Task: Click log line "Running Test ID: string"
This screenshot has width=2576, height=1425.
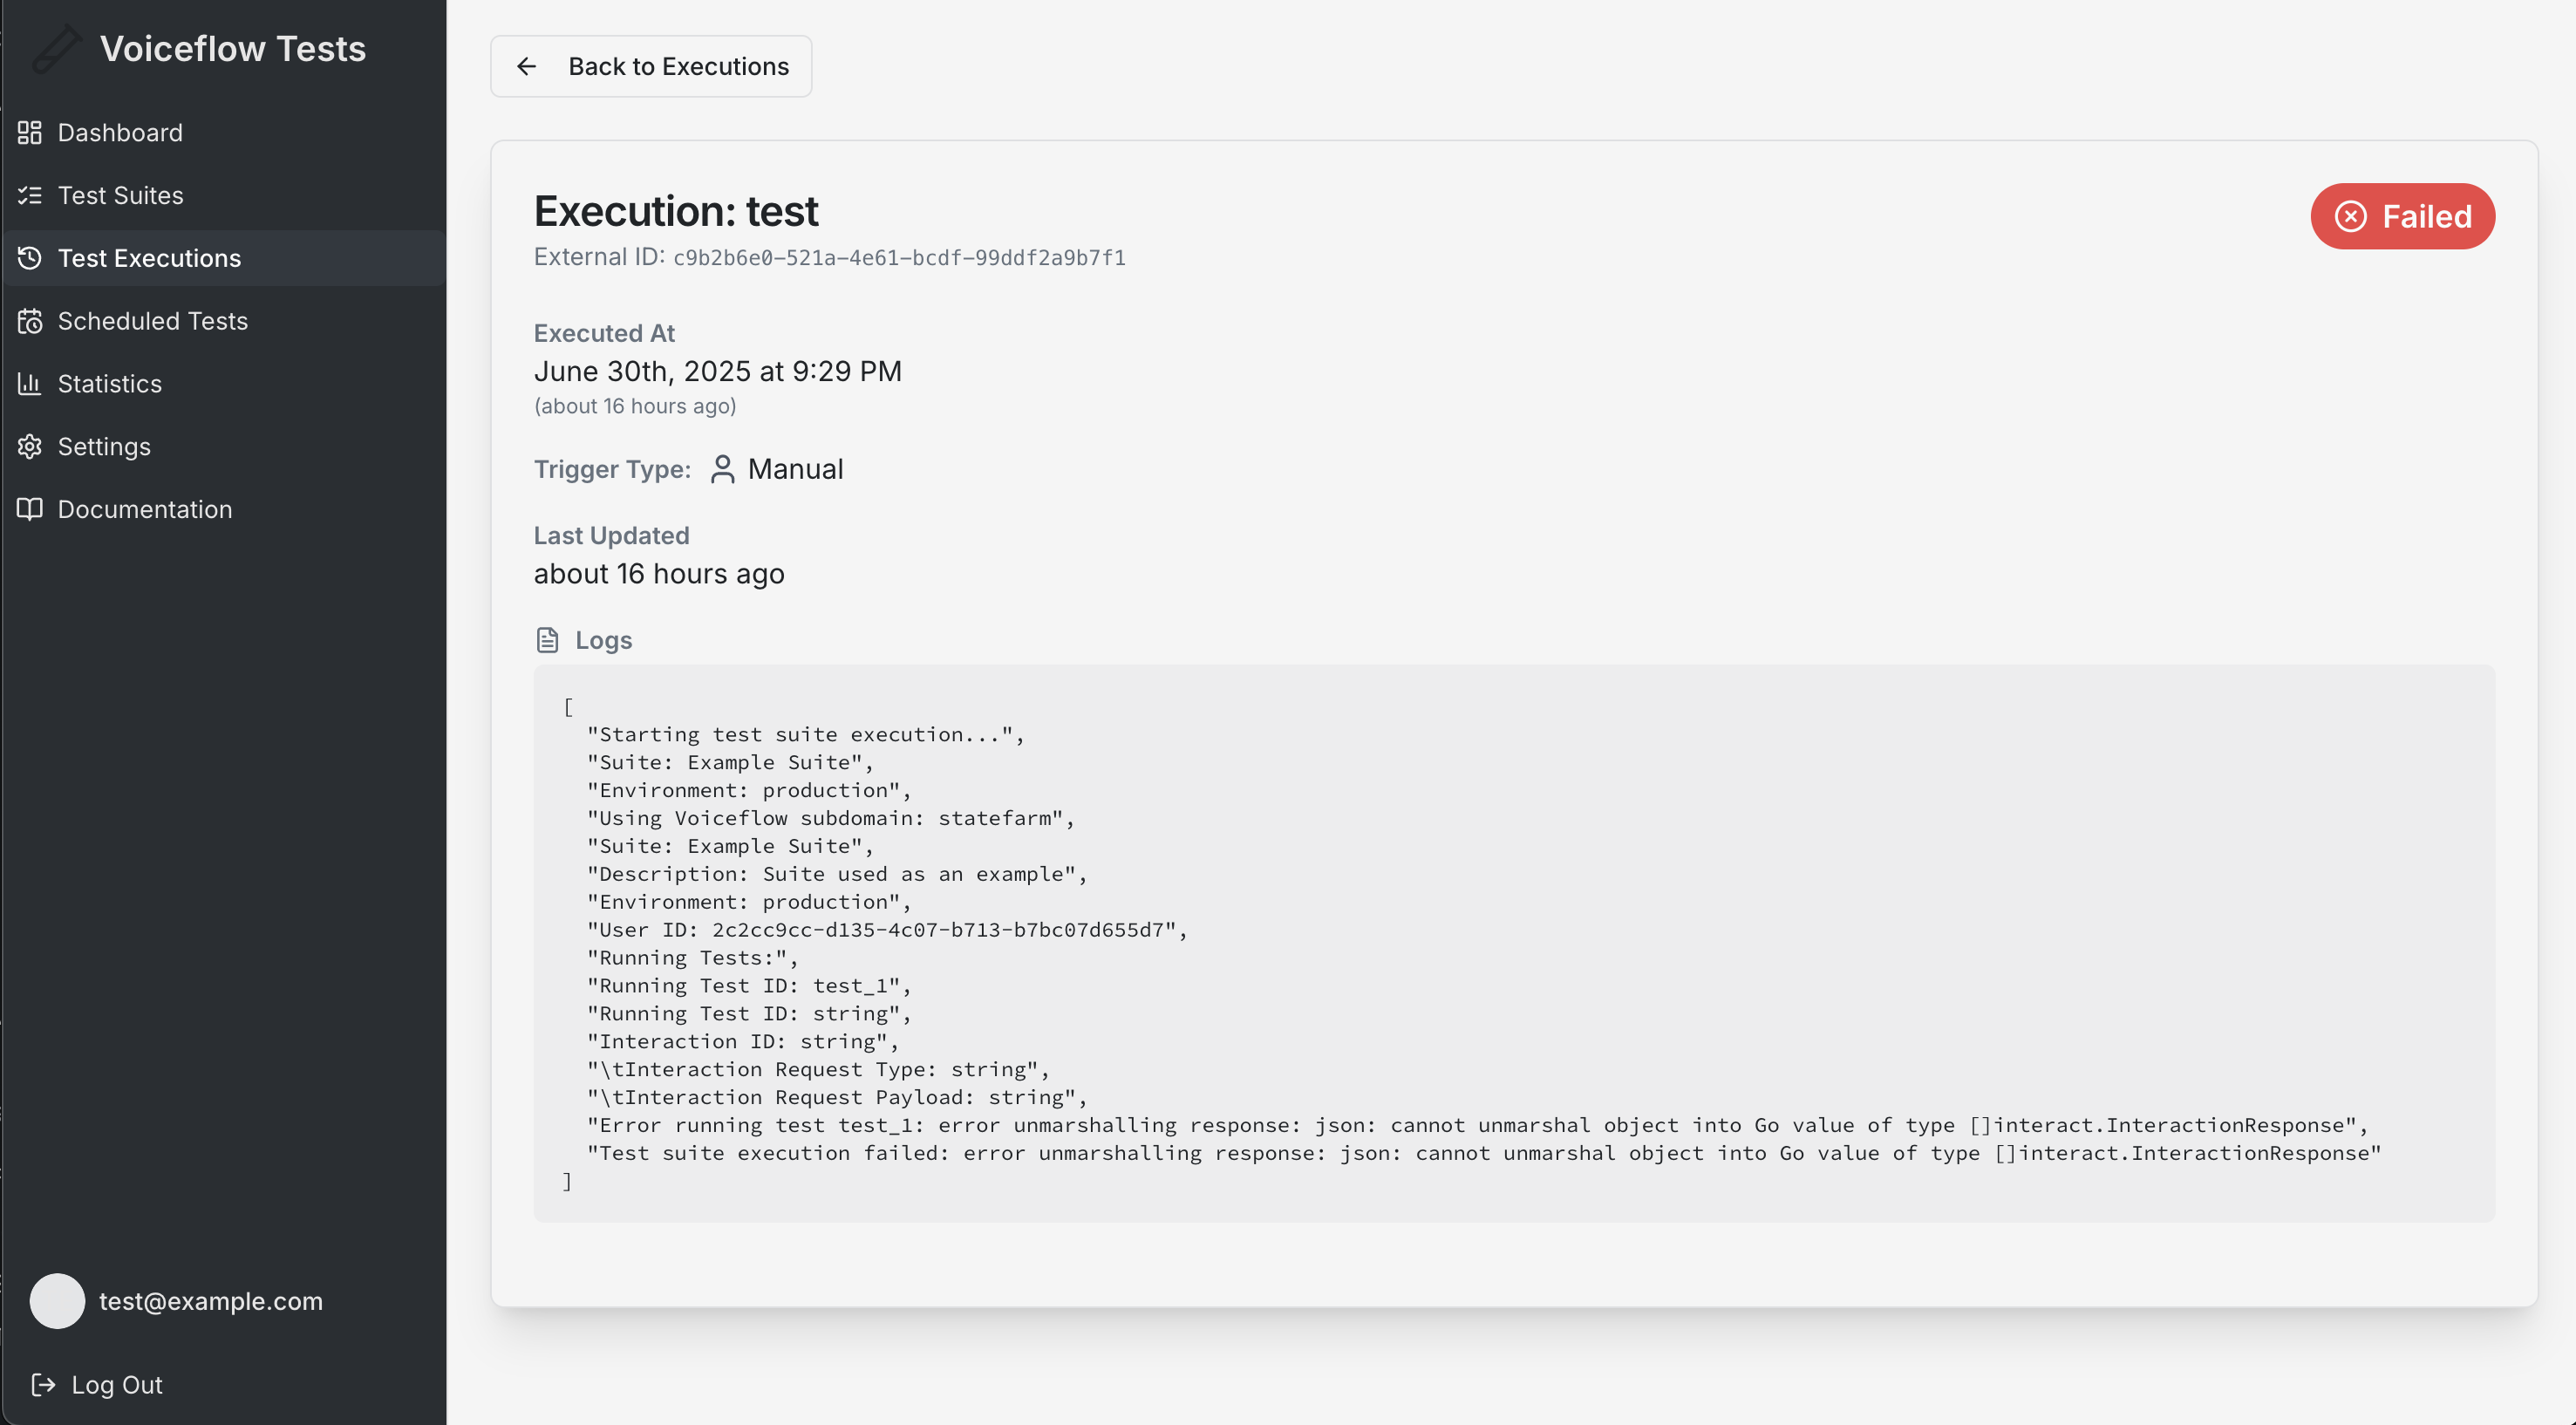Action: [x=749, y=1014]
